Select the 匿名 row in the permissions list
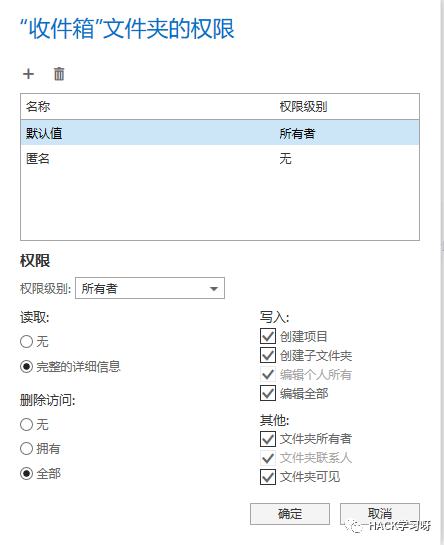This screenshot has height=545, width=444. (220, 158)
